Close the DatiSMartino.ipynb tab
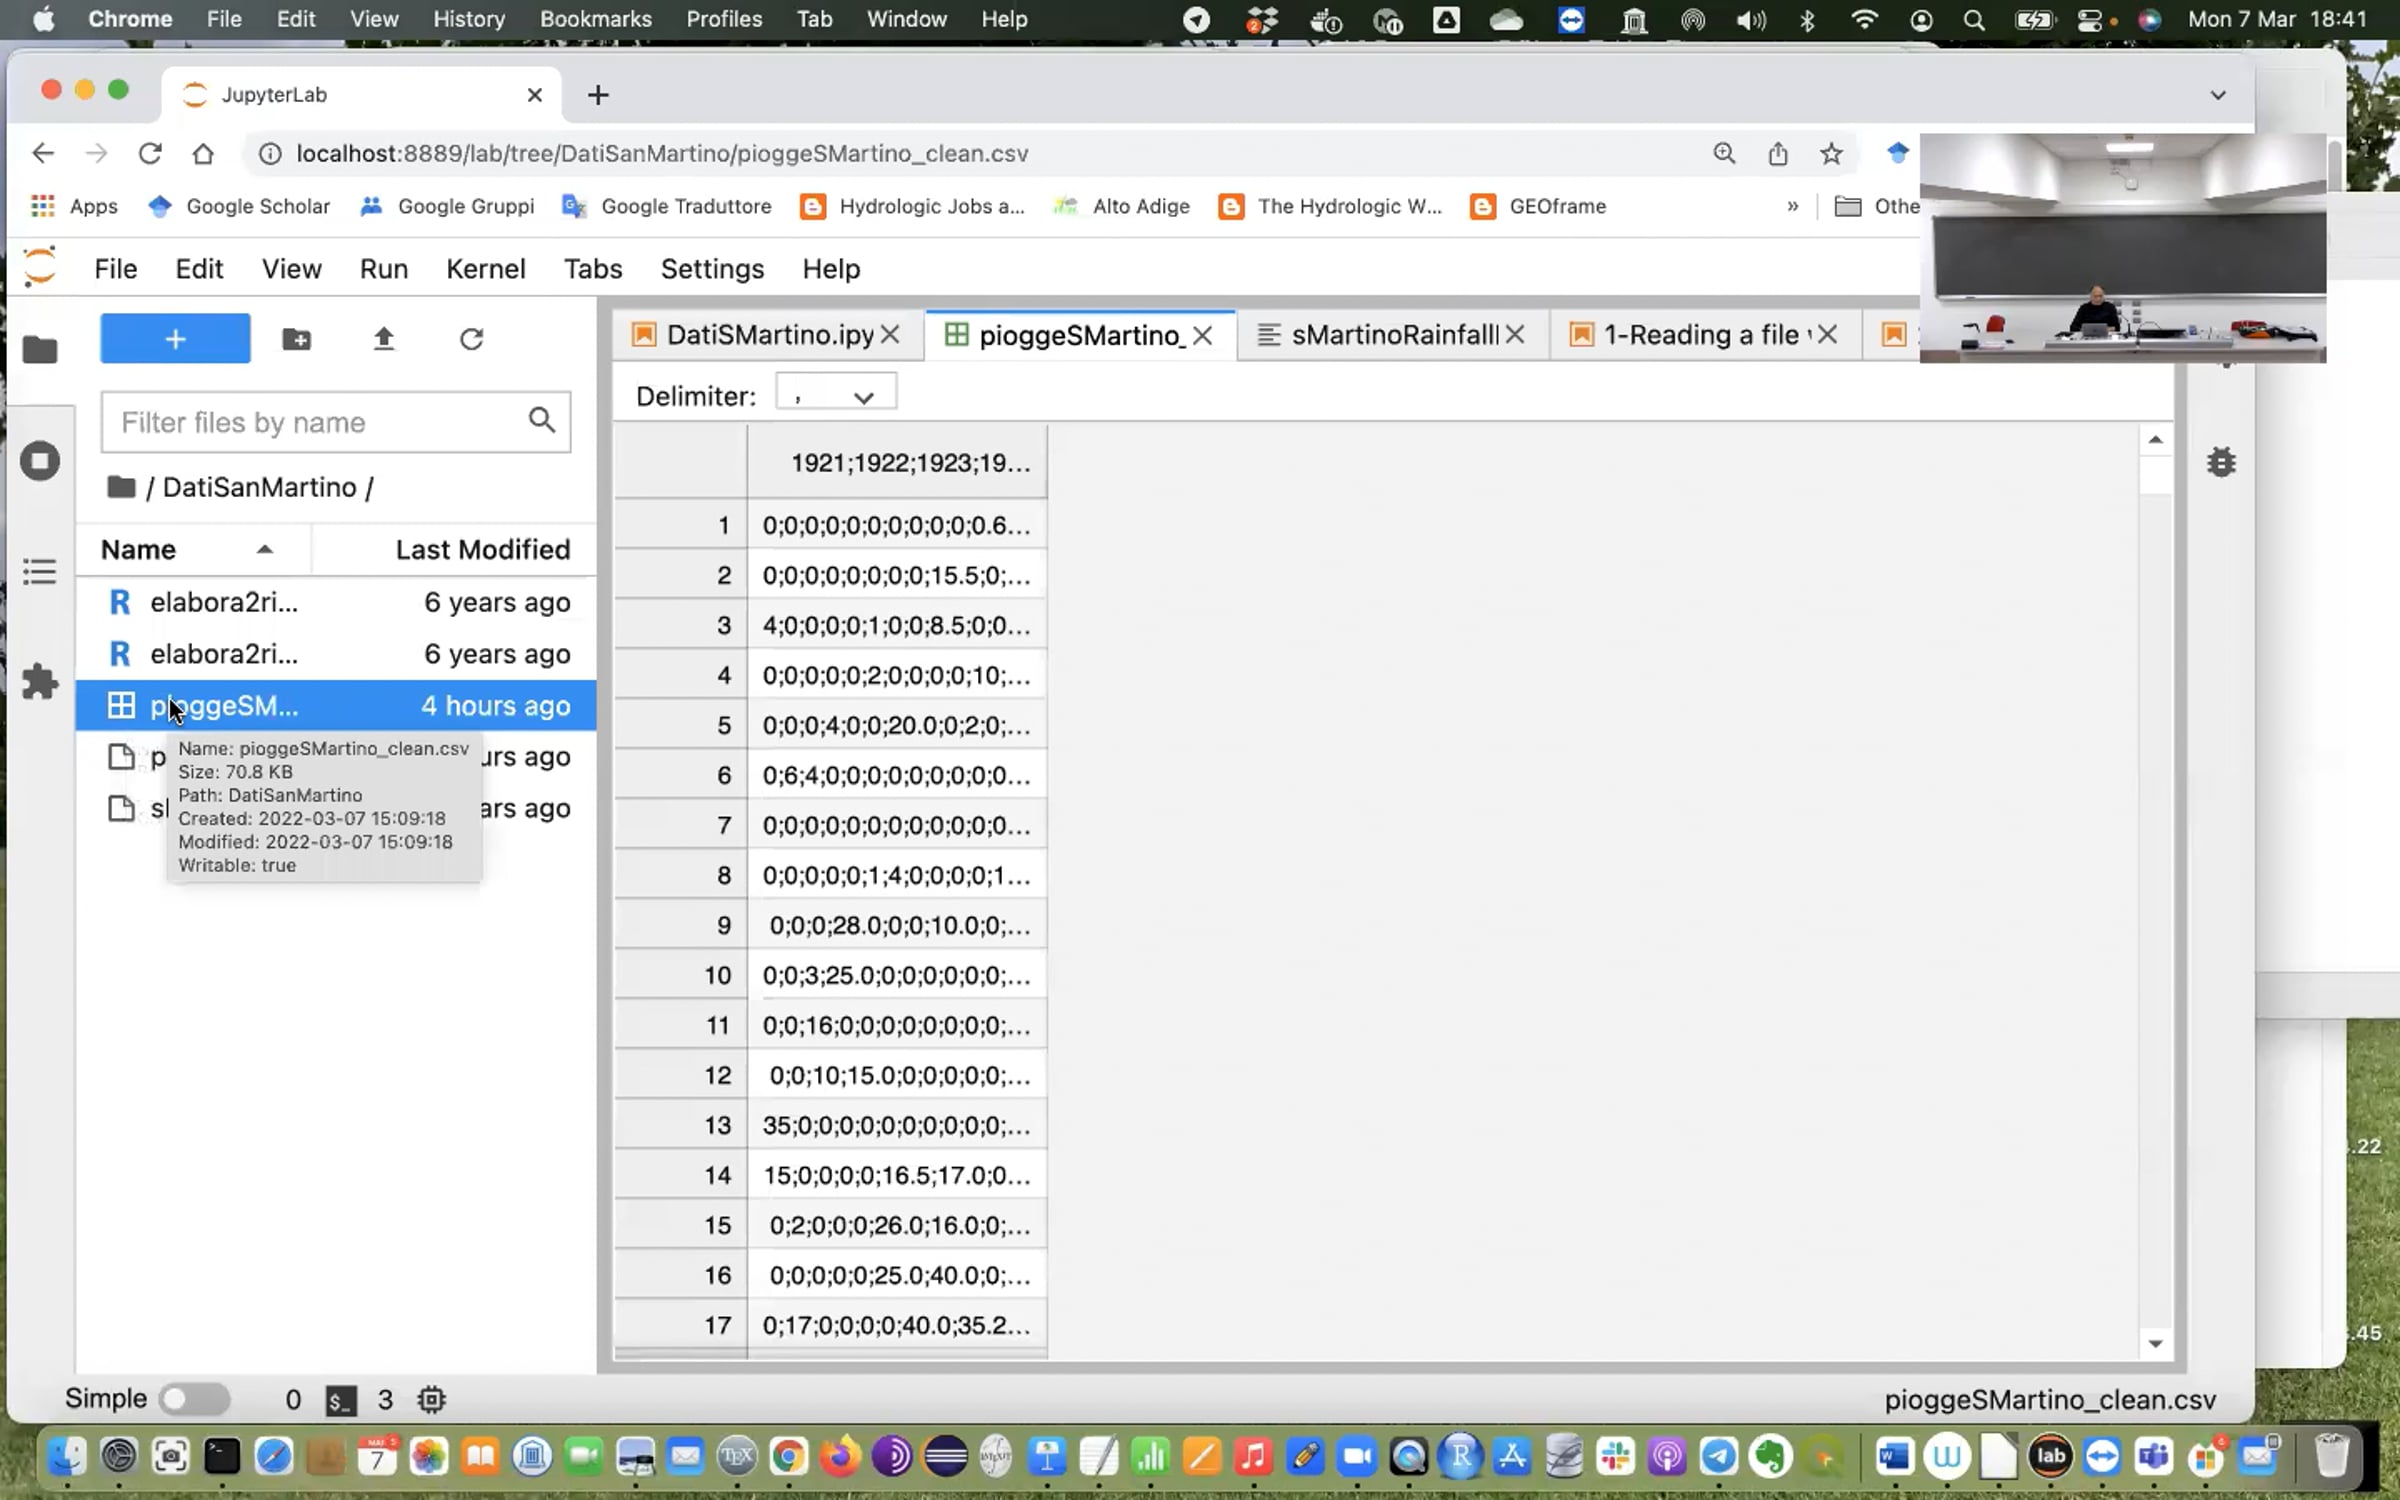 pyautogui.click(x=890, y=335)
